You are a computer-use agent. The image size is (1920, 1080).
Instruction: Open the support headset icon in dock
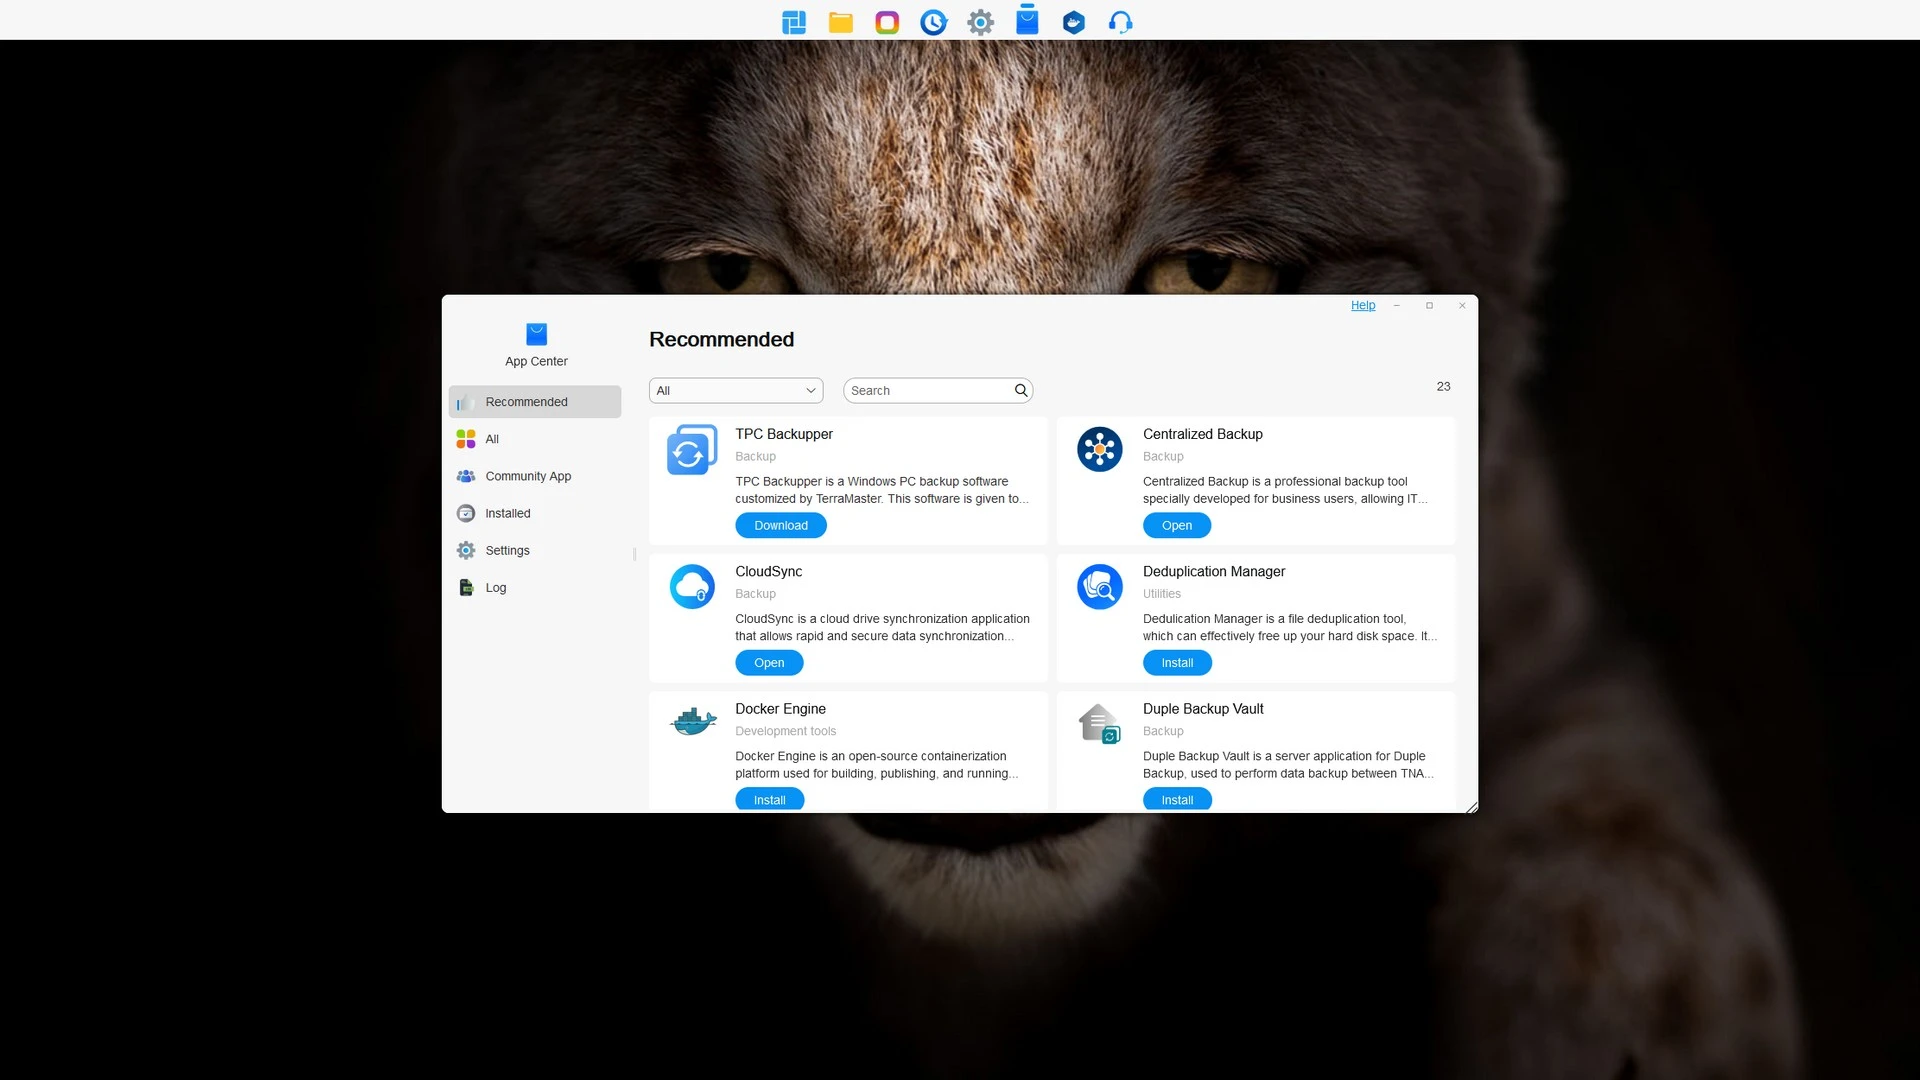pyautogui.click(x=1120, y=22)
